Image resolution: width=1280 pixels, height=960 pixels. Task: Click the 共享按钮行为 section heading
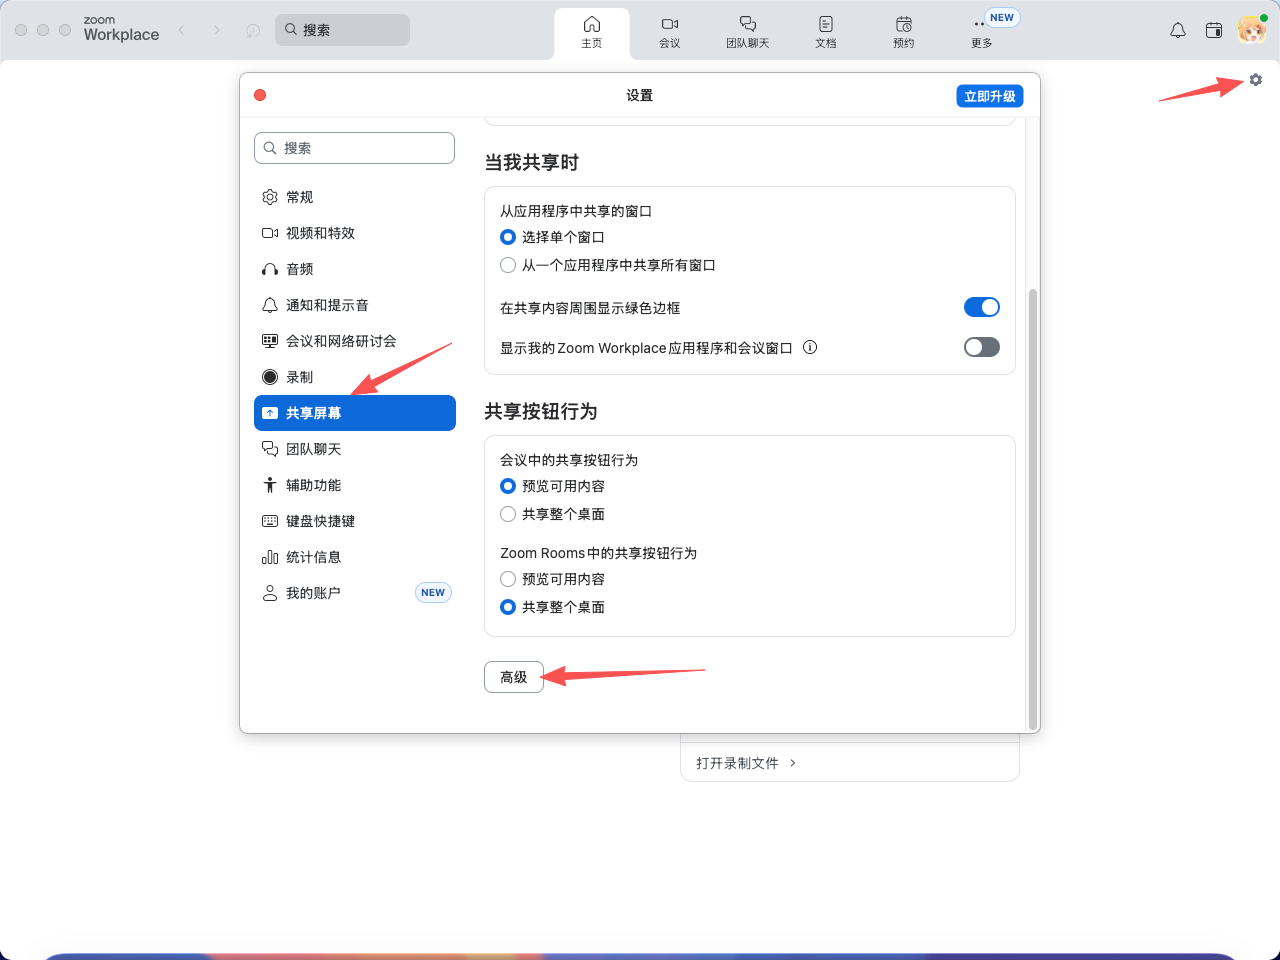pos(541,411)
